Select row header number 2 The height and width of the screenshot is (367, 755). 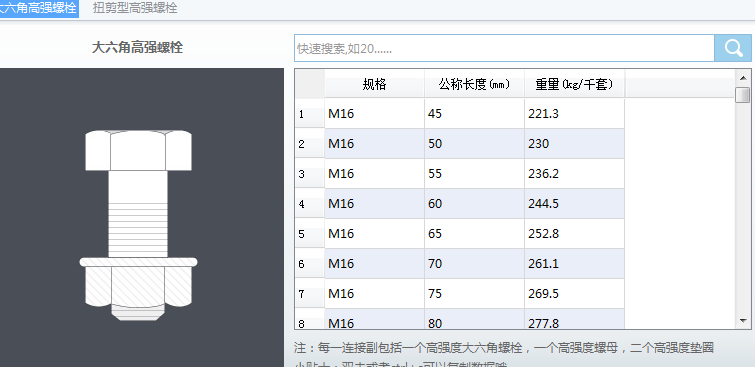tap(310, 144)
